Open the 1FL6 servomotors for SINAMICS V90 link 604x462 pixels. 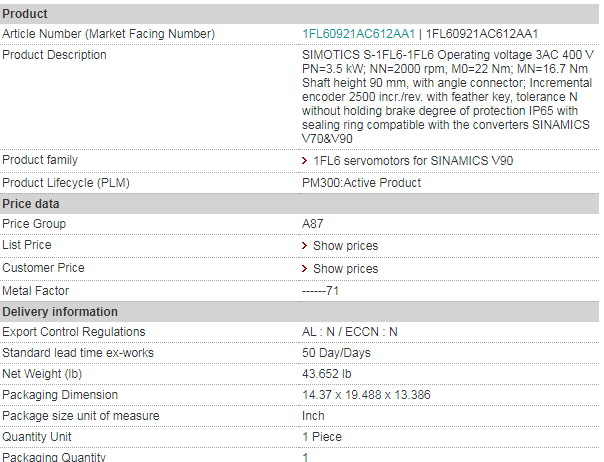[413, 161]
